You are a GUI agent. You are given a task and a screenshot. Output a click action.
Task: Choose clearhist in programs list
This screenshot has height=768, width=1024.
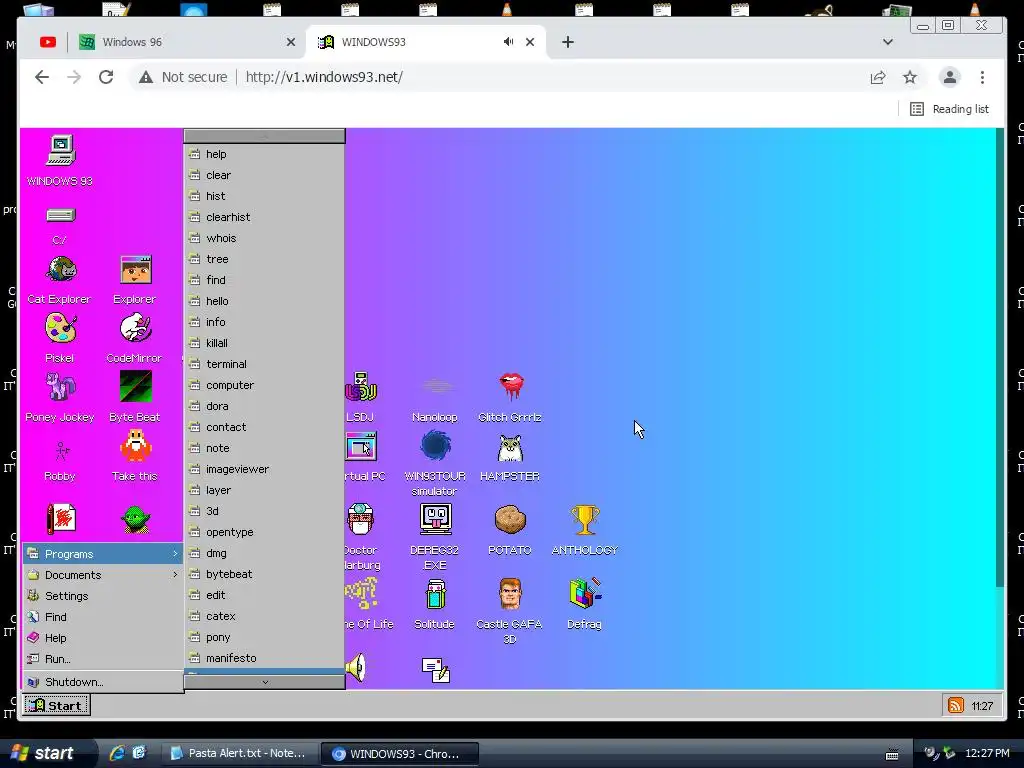(264, 217)
